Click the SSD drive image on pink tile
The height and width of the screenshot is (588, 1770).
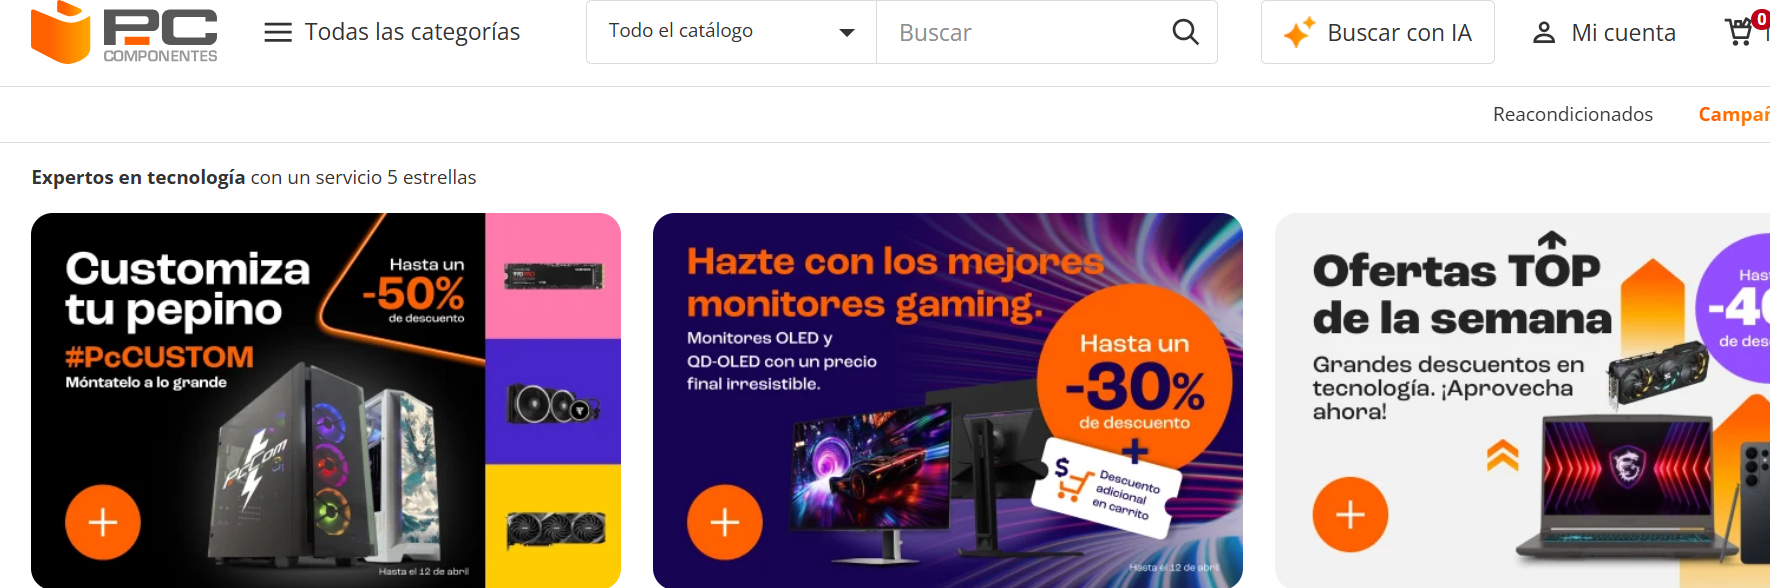[x=553, y=276]
